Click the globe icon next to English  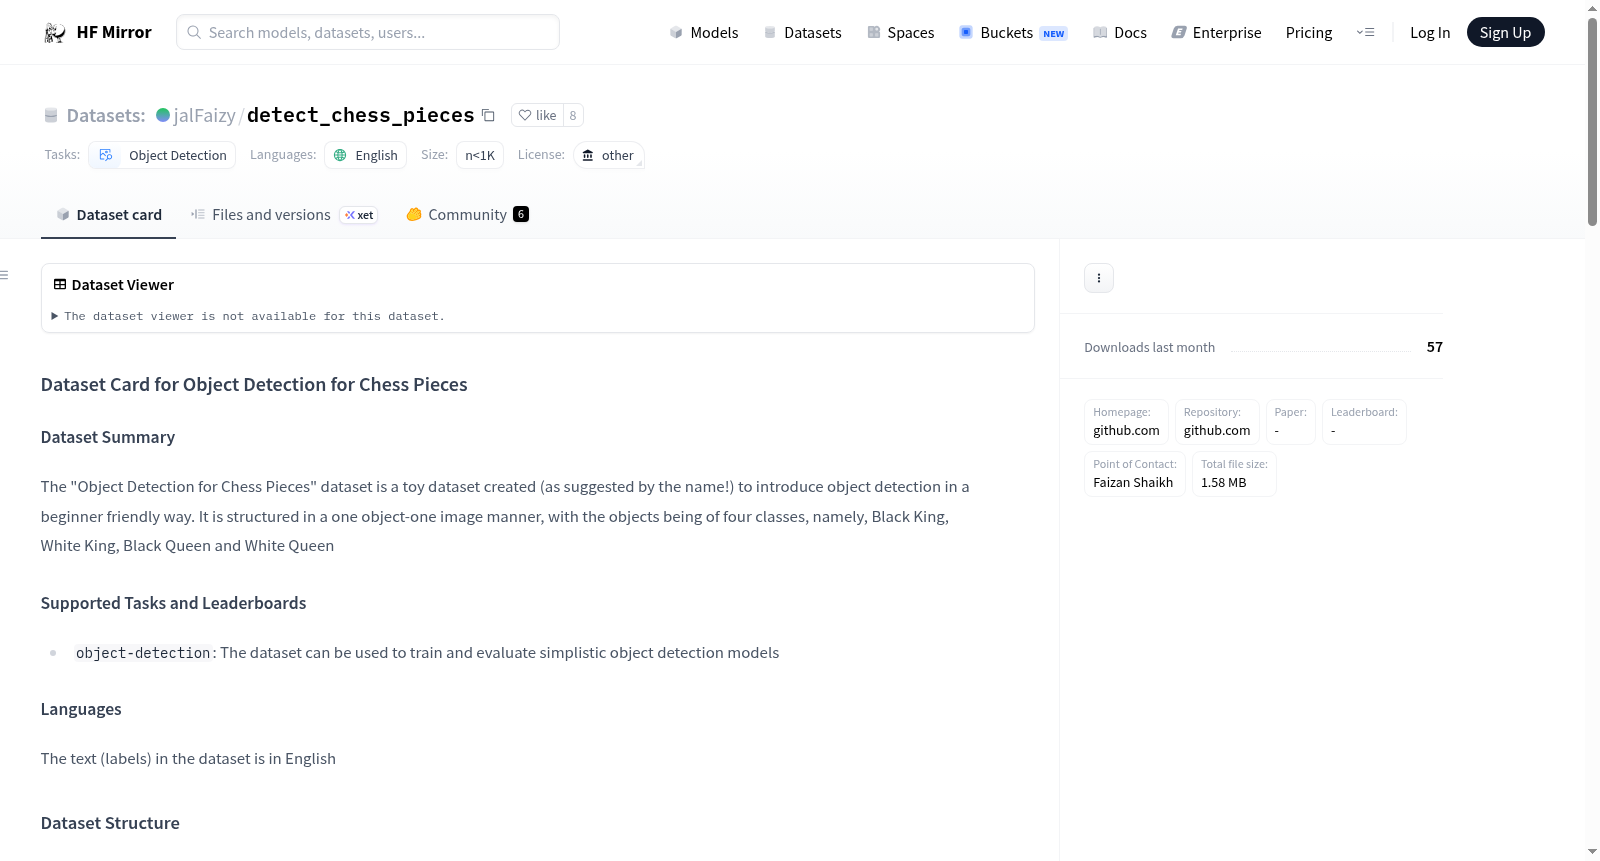(340, 155)
